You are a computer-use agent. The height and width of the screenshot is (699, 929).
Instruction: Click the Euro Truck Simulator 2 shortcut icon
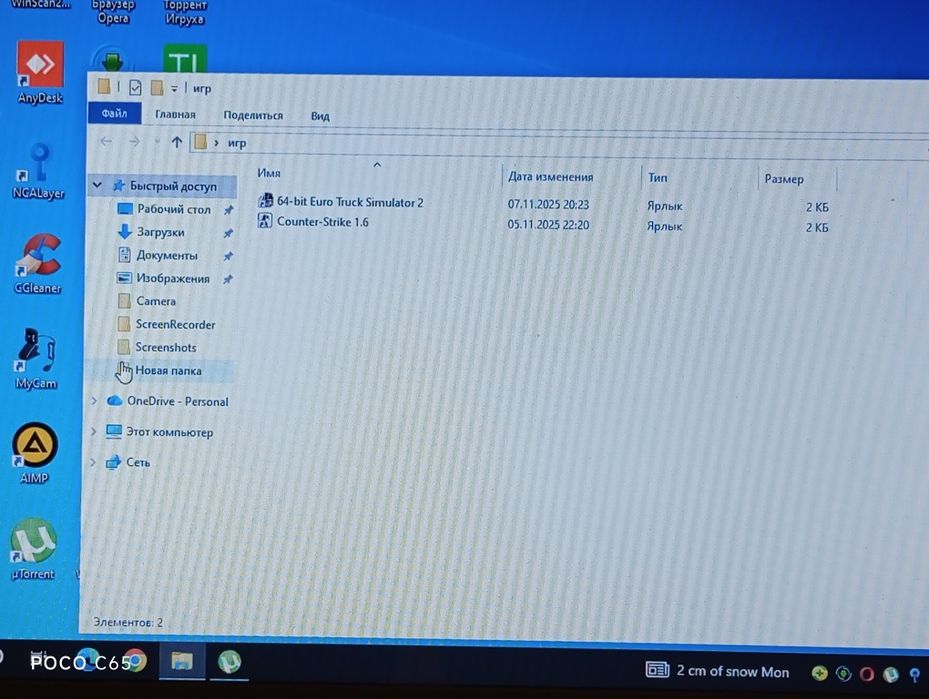(x=265, y=201)
